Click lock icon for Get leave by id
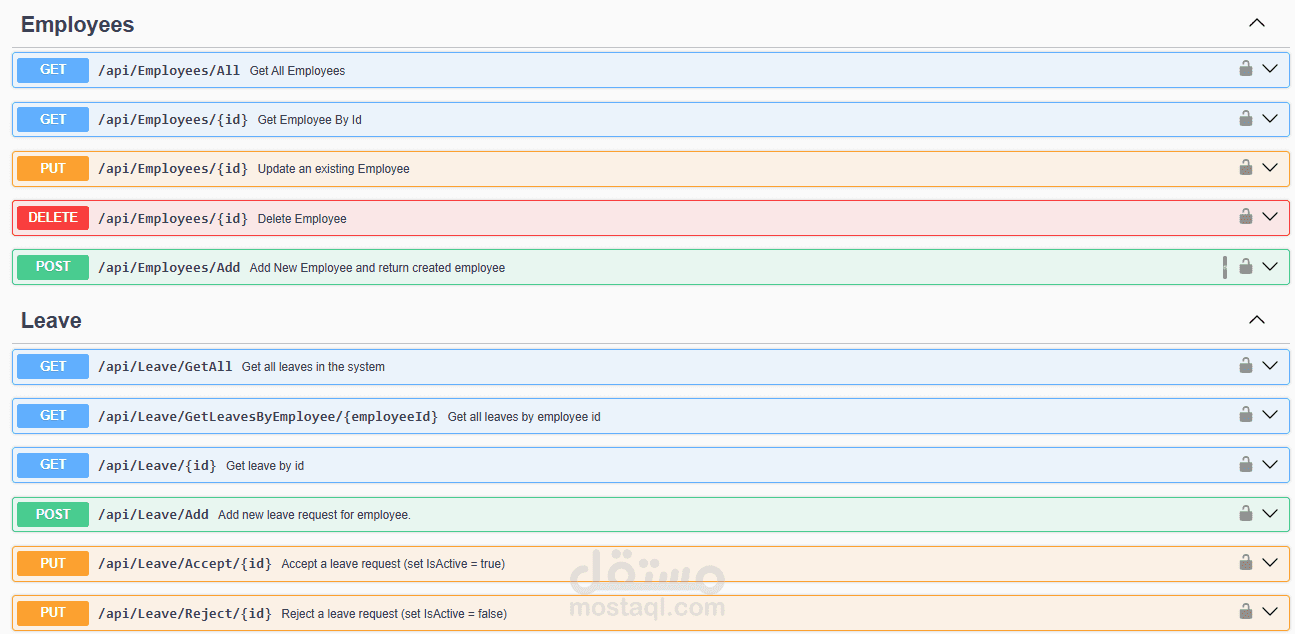The height and width of the screenshot is (634, 1295). click(x=1246, y=465)
